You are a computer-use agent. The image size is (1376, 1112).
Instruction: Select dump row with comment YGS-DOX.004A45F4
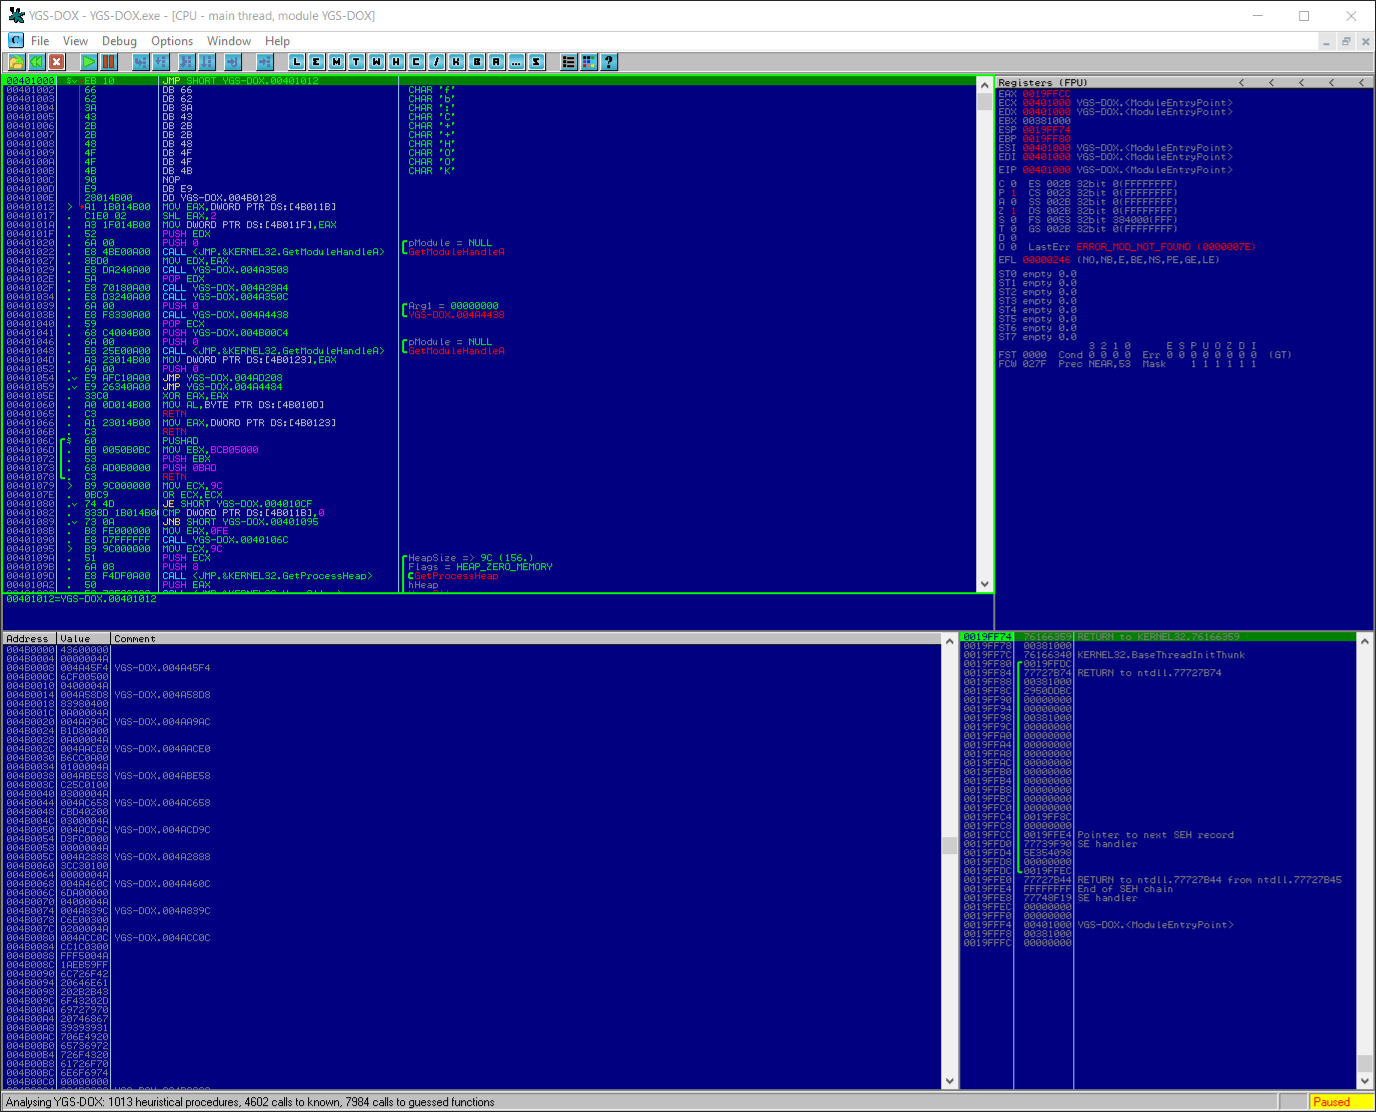pos(472,668)
